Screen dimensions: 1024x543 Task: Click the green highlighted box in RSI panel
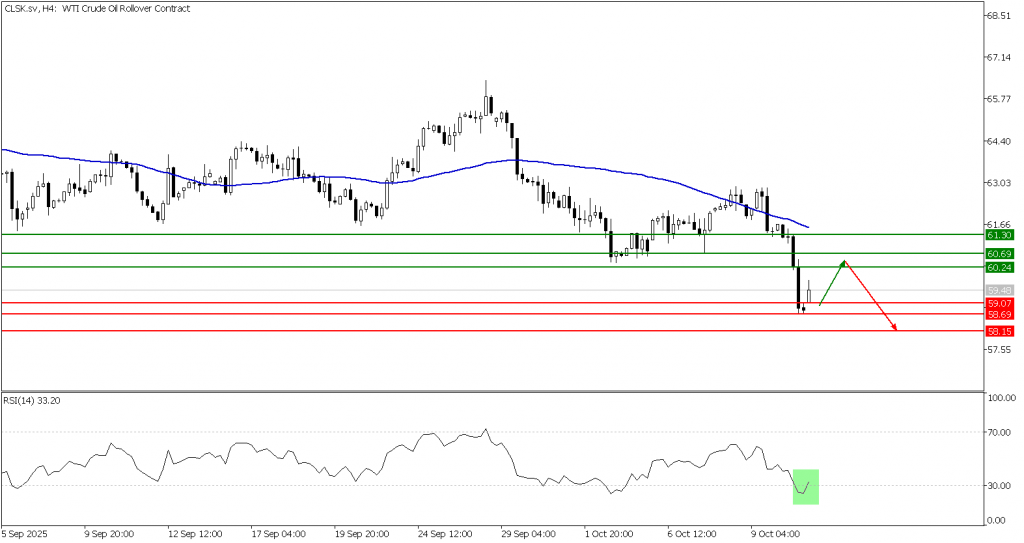pyautogui.click(x=806, y=486)
